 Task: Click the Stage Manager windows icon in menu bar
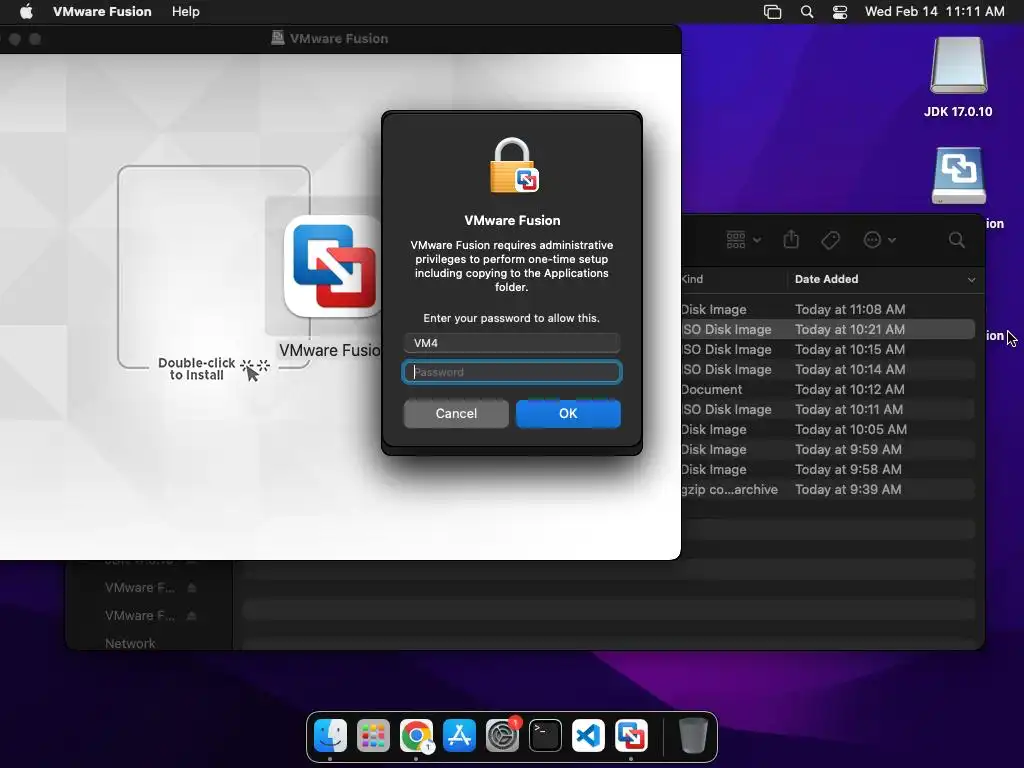point(773,12)
